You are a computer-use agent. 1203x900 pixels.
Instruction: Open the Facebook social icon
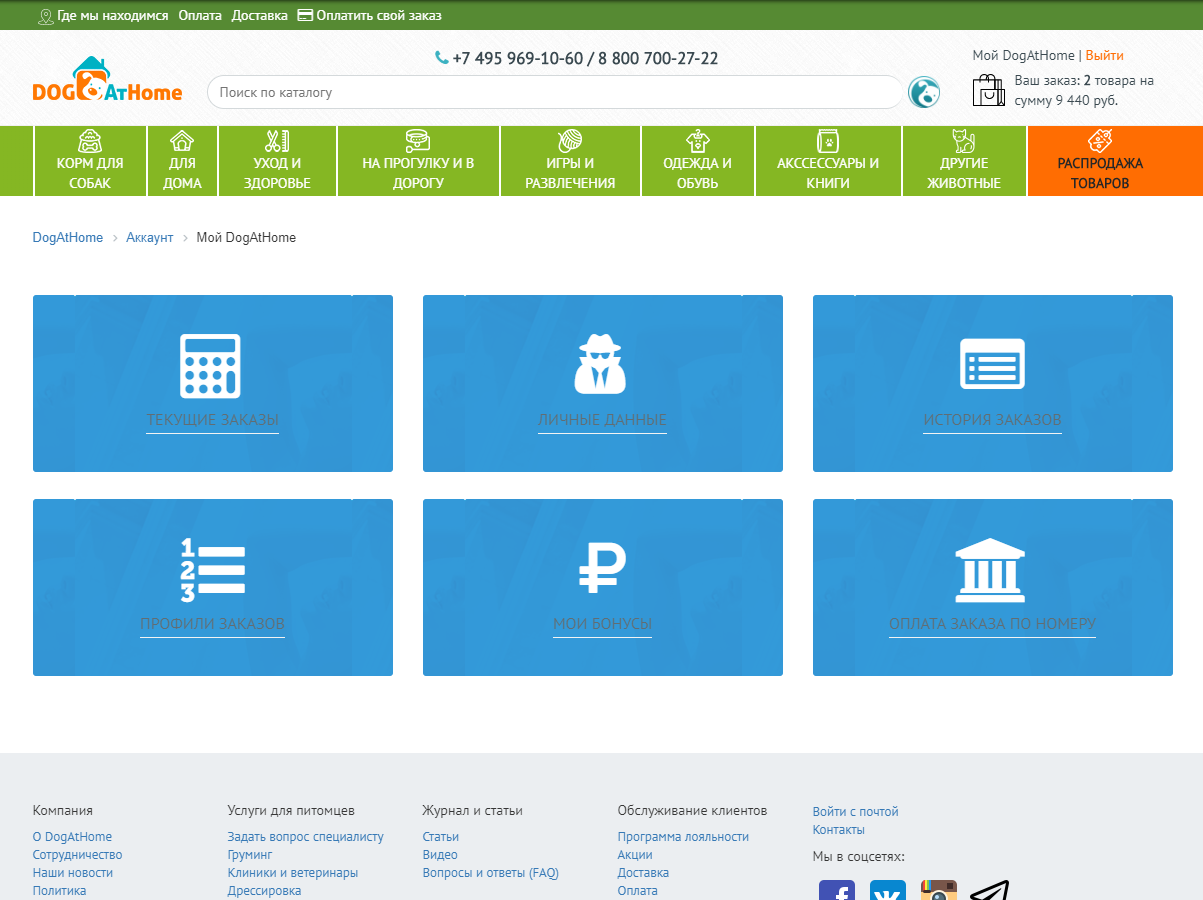(837, 891)
